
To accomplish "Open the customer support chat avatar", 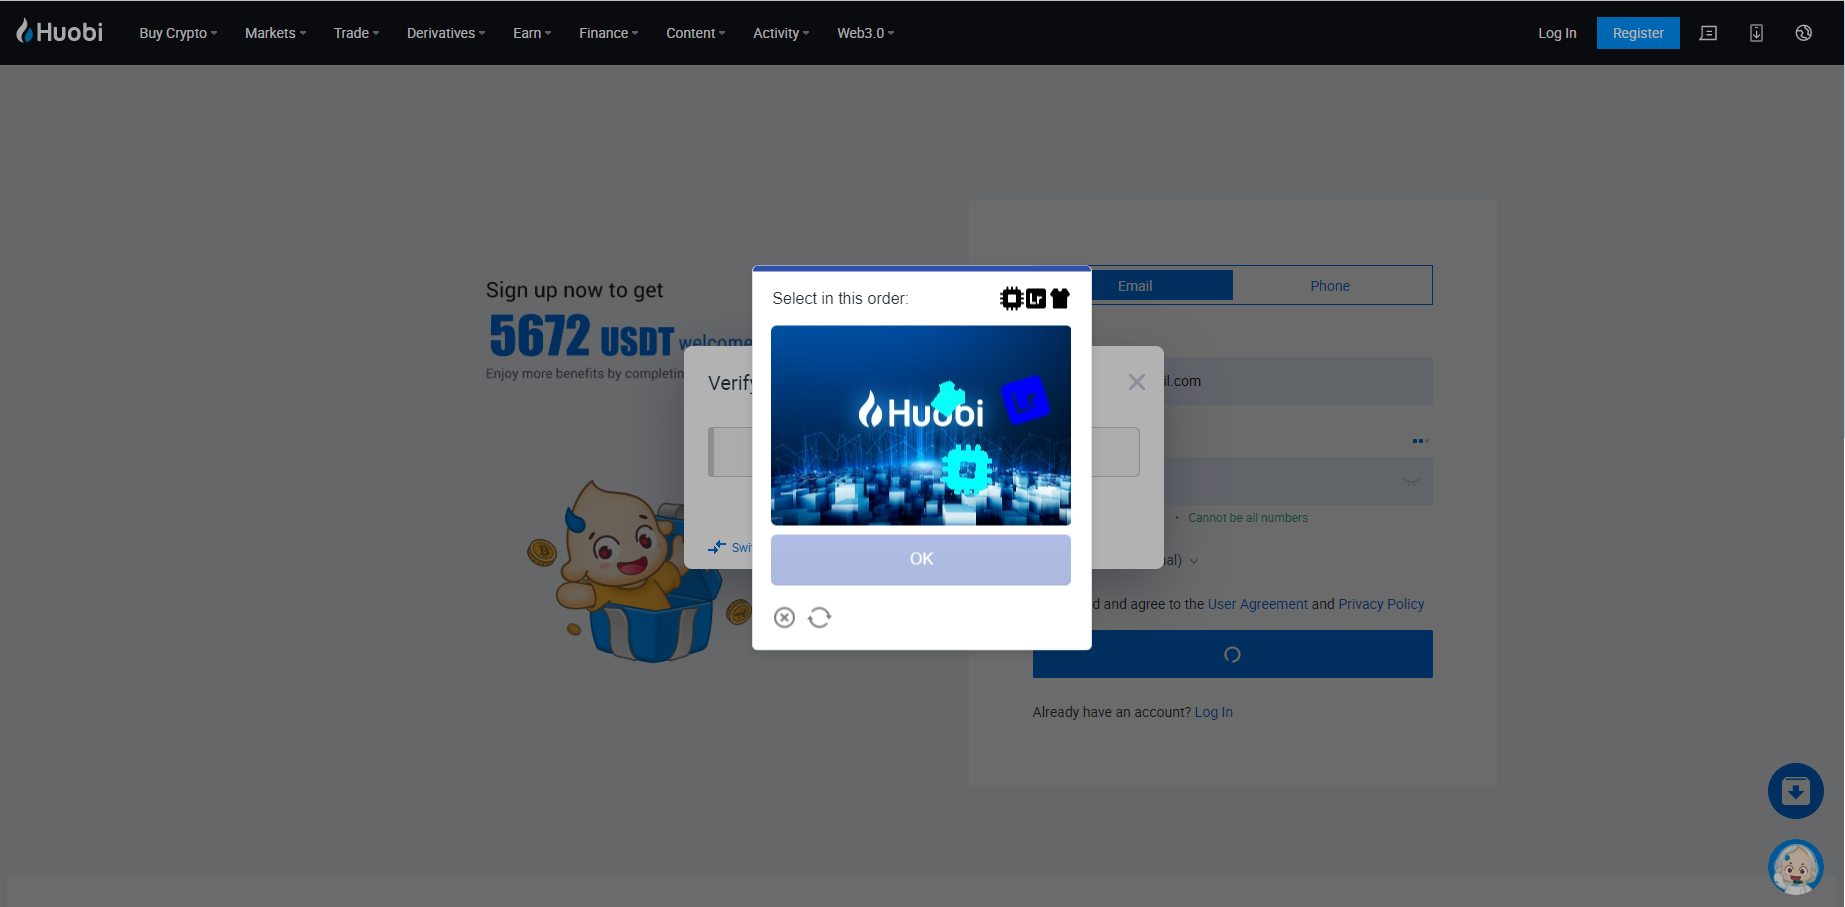I will [1795, 867].
